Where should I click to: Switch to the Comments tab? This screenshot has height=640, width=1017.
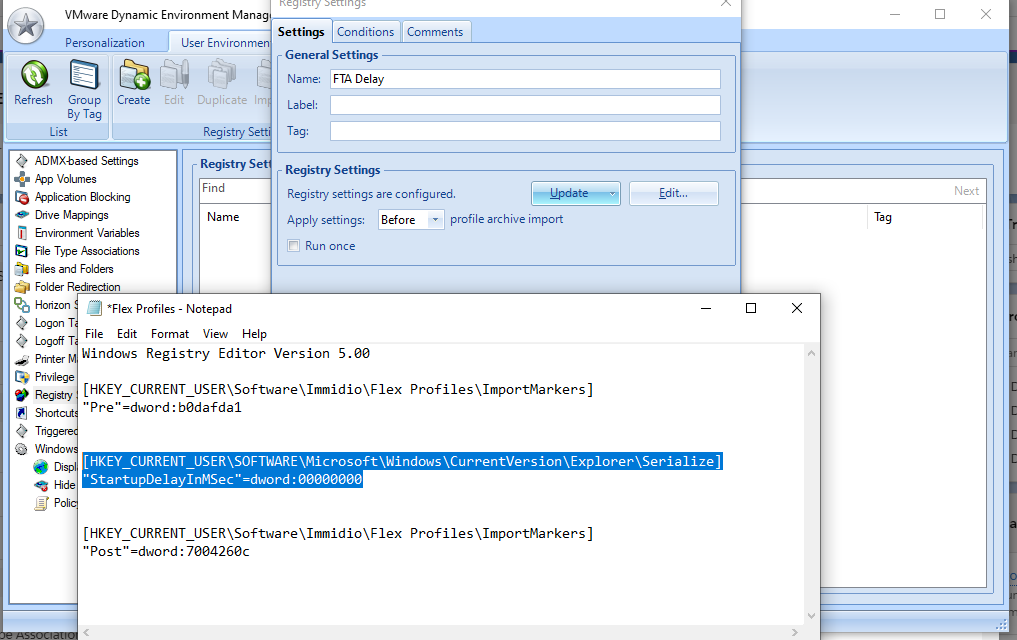pyautogui.click(x=435, y=32)
